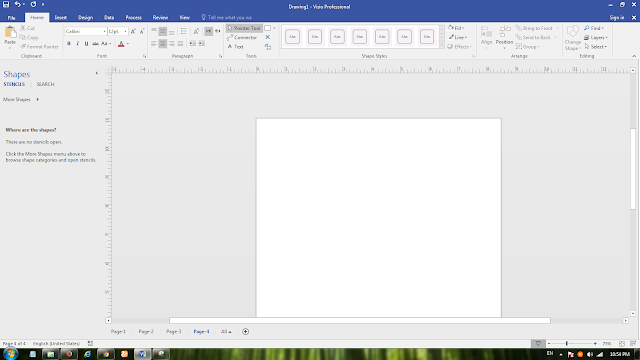Select the Rectangle shape tool
The height and width of the screenshot is (360, 640).
coord(267,28)
